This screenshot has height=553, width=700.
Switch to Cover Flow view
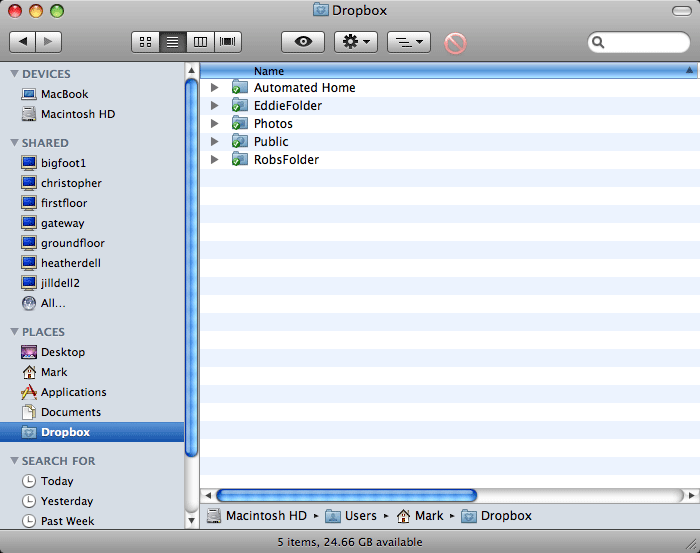pos(228,42)
